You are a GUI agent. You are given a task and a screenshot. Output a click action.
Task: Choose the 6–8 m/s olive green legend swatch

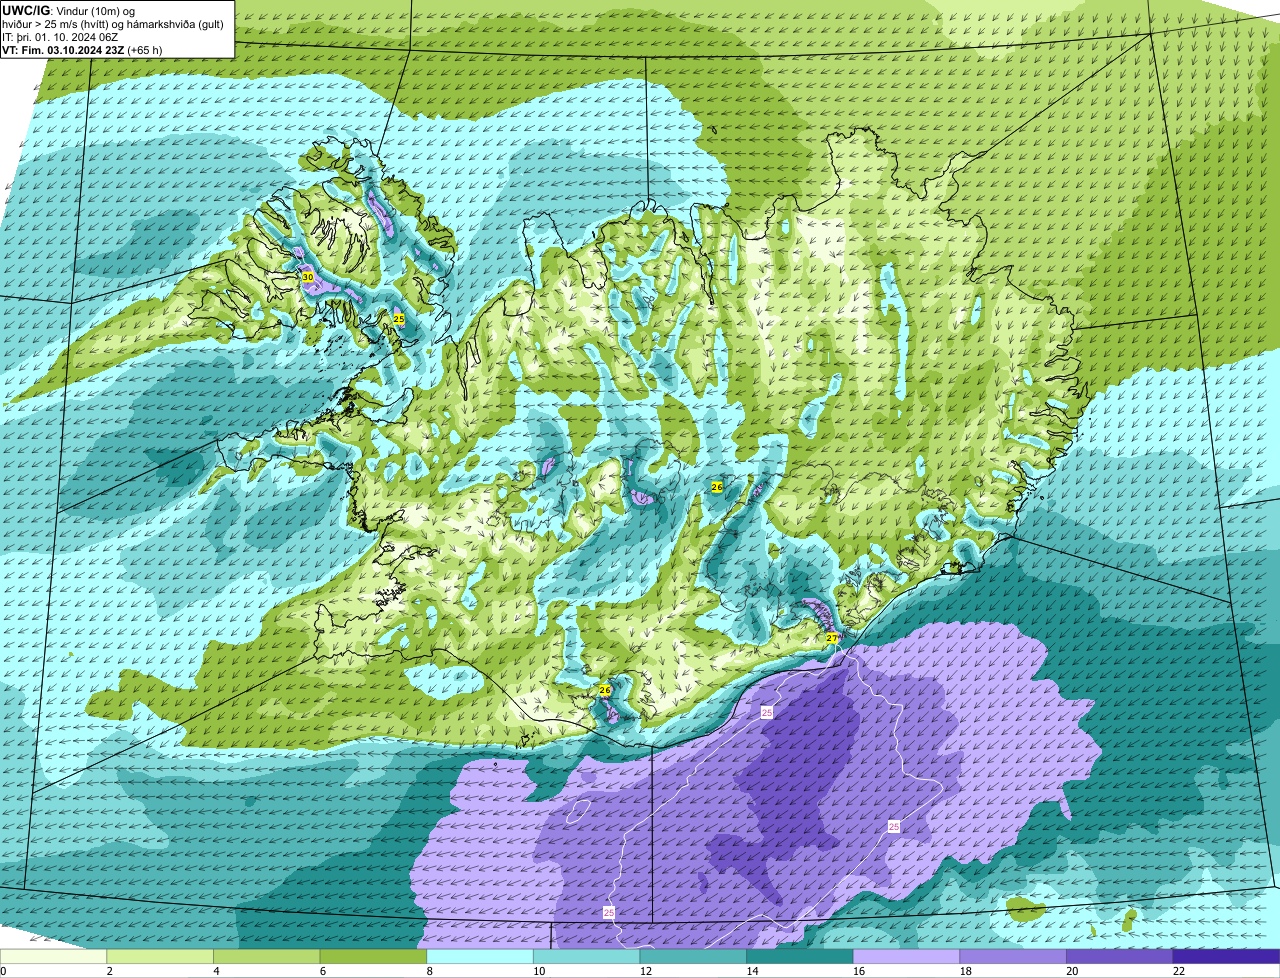(x=373, y=956)
